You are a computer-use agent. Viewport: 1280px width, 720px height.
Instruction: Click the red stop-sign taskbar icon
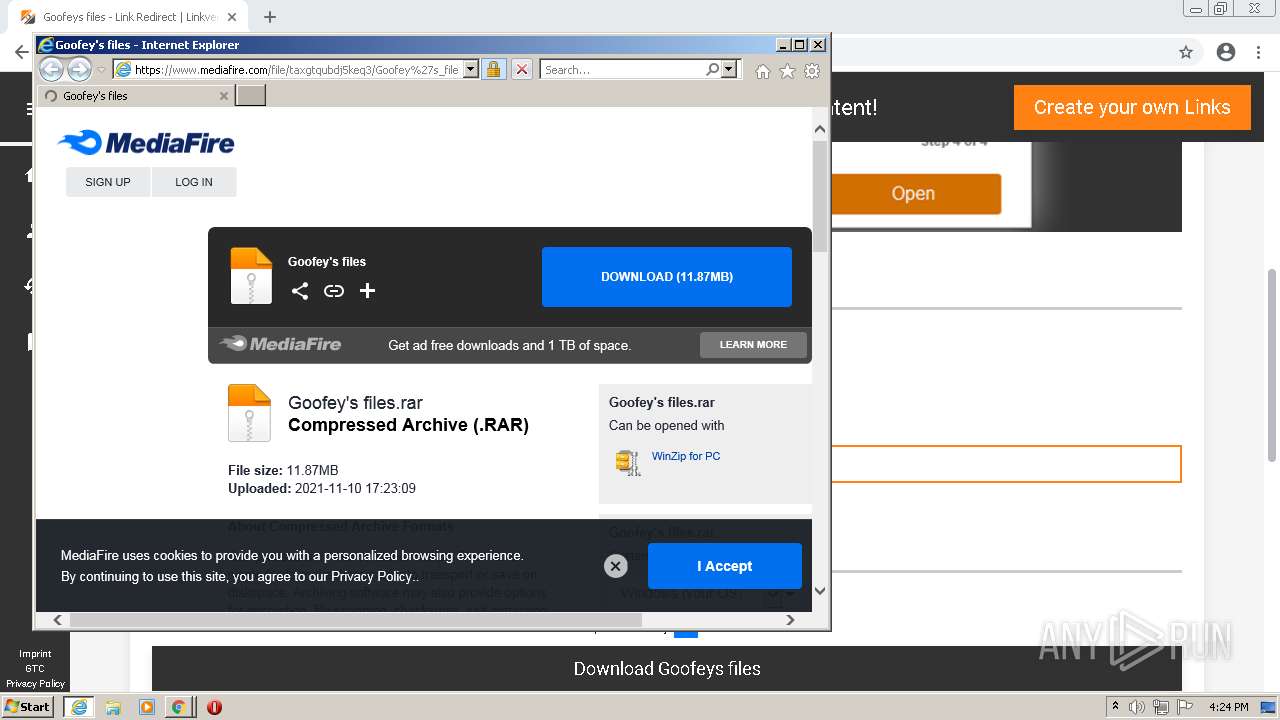214,707
